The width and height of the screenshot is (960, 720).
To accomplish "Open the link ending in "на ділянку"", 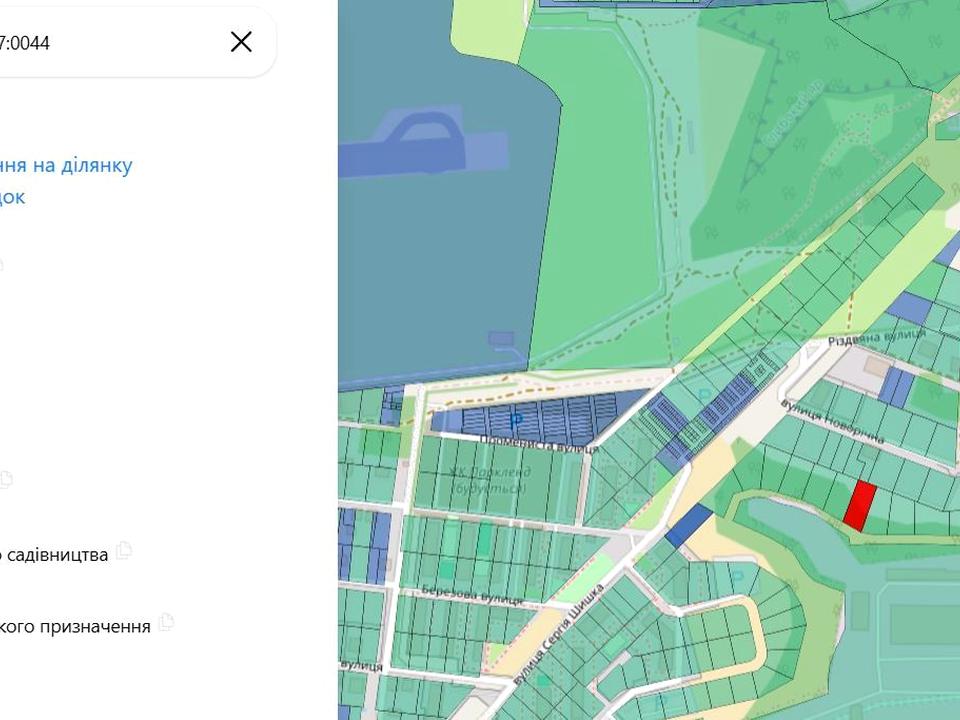I will click(x=66, y=165).
